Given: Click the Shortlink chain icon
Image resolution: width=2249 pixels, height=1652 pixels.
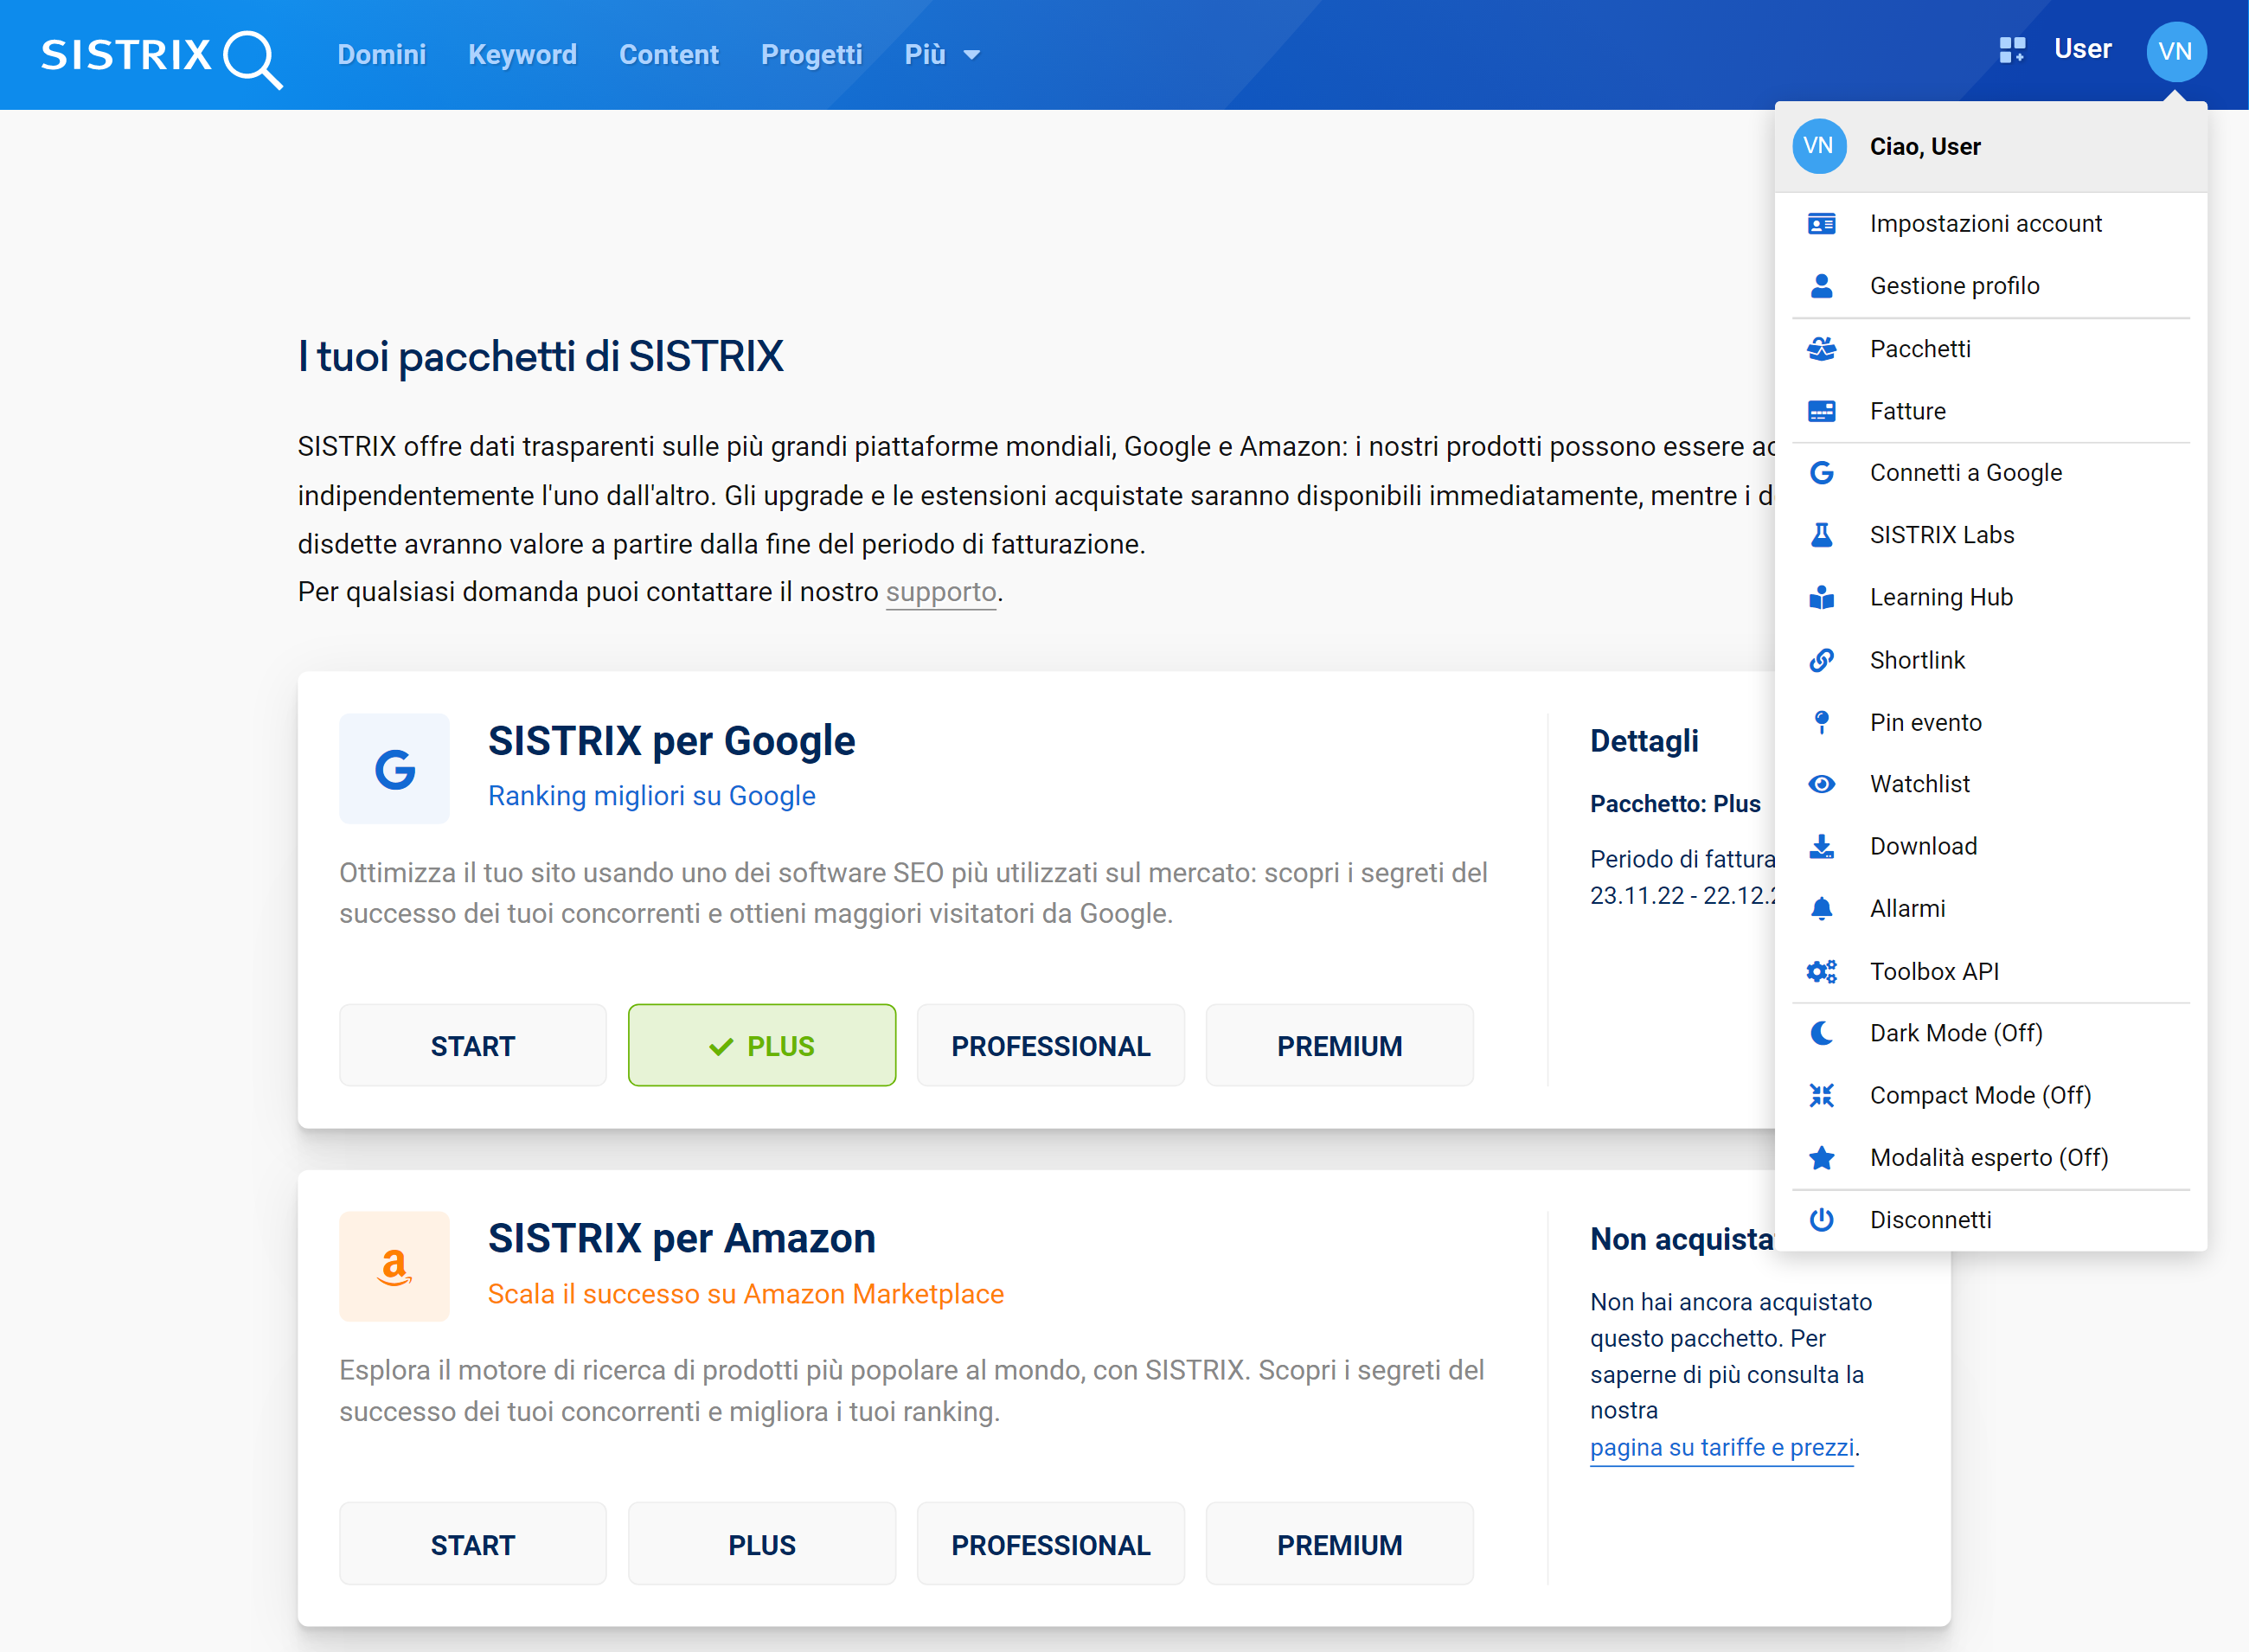Looking at the screenshot, I should click(x=1821, y=660).
